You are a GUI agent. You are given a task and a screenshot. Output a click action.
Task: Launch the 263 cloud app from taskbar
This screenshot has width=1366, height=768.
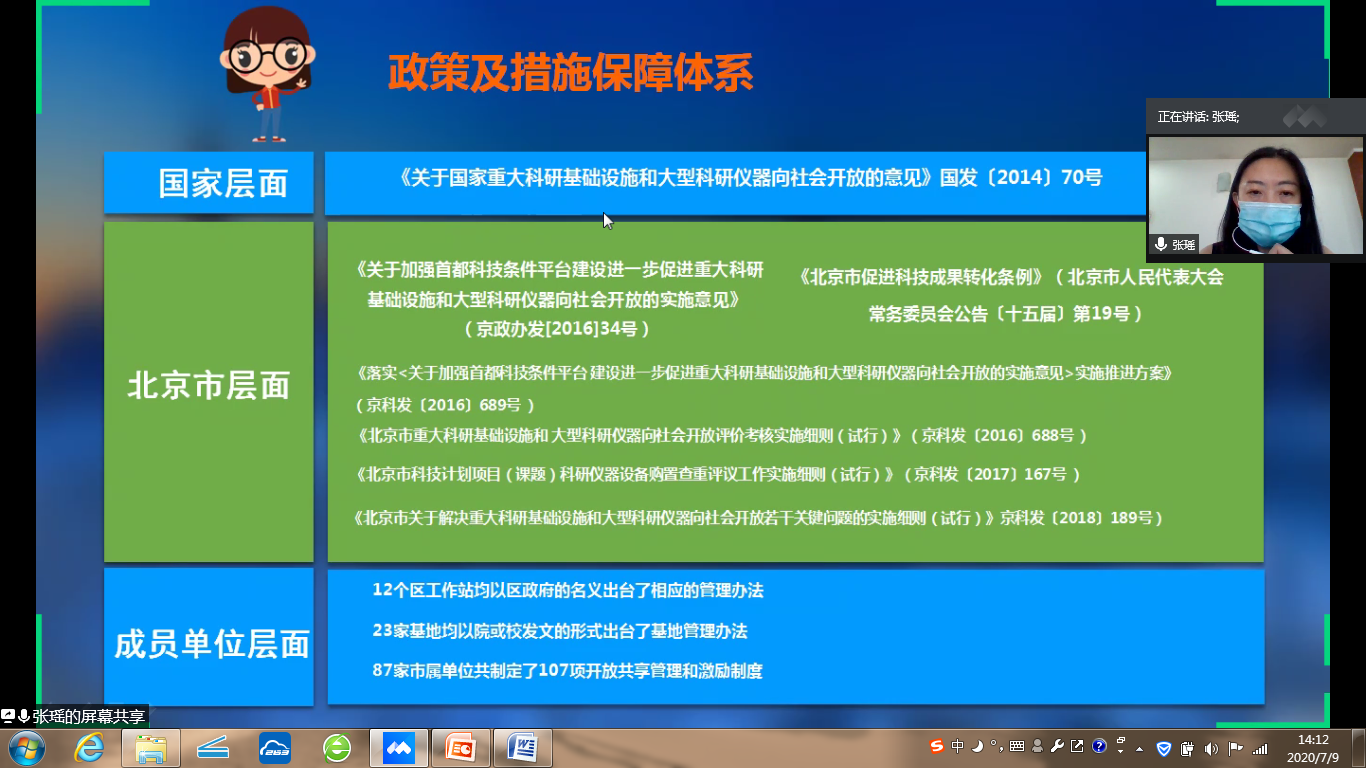(275, 748)
